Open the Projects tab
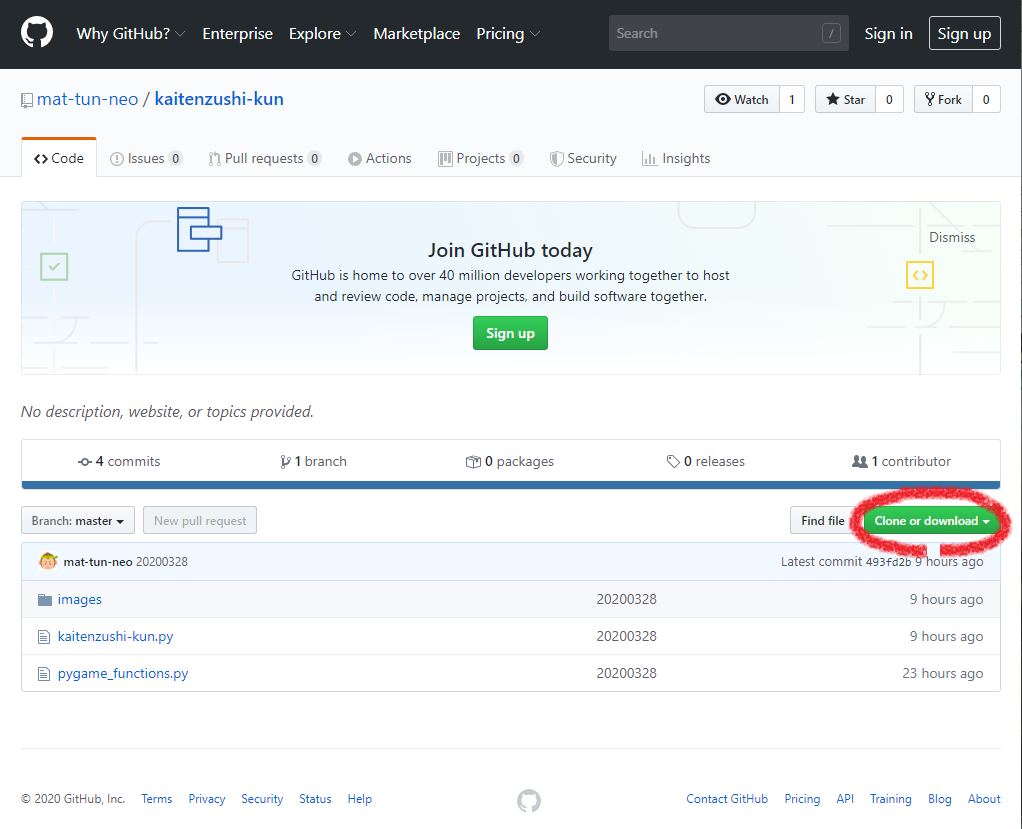The height and width of the screenshot is (829, 1022). 480,158
